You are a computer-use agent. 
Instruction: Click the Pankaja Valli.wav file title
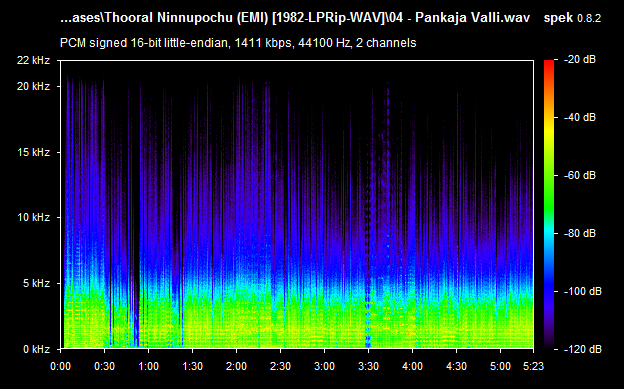pyautogui.click(x=472, y=18)
